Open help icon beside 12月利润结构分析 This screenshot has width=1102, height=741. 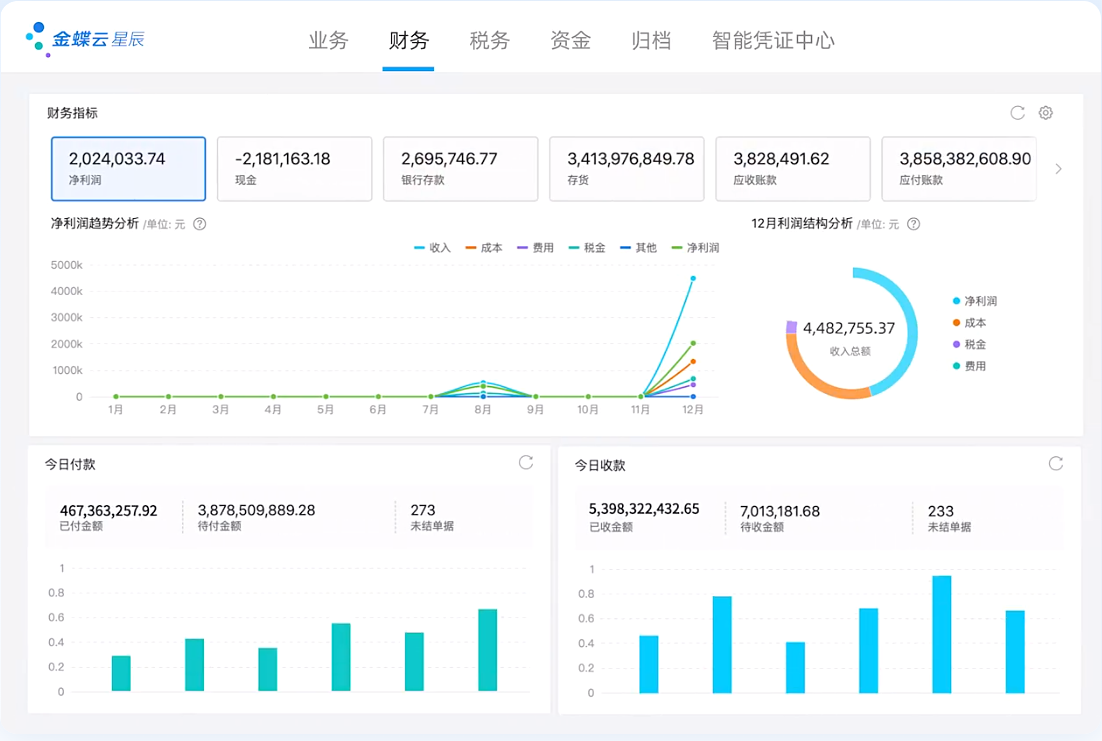coord(914,224)
